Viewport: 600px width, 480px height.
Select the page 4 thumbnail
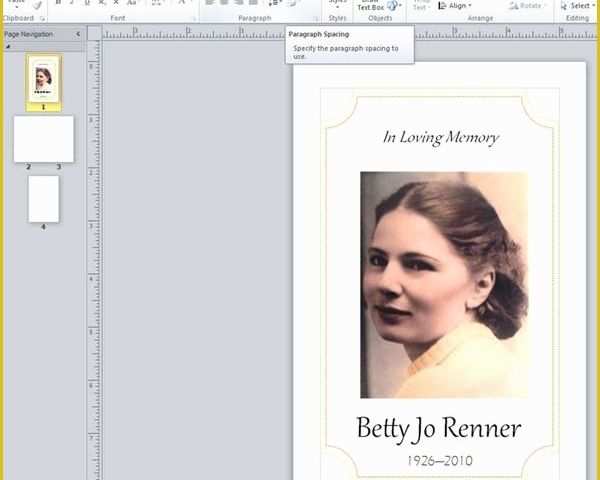click(x=44, y=199)
